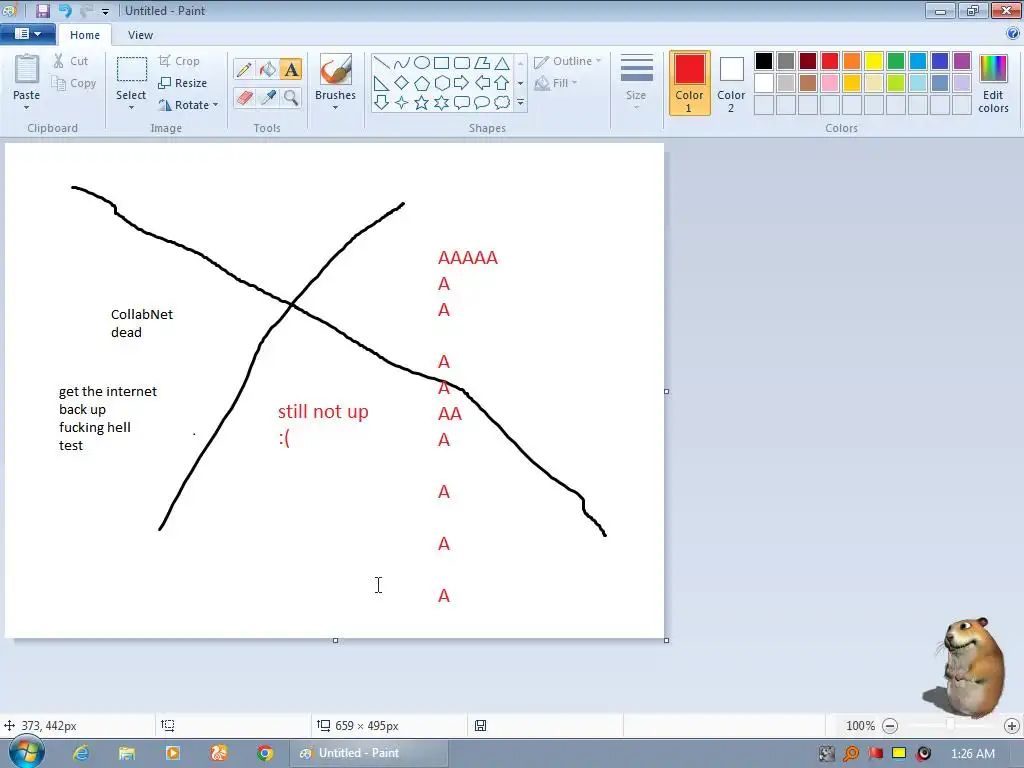Choose the Up arrow shape

tap(502, 83)
